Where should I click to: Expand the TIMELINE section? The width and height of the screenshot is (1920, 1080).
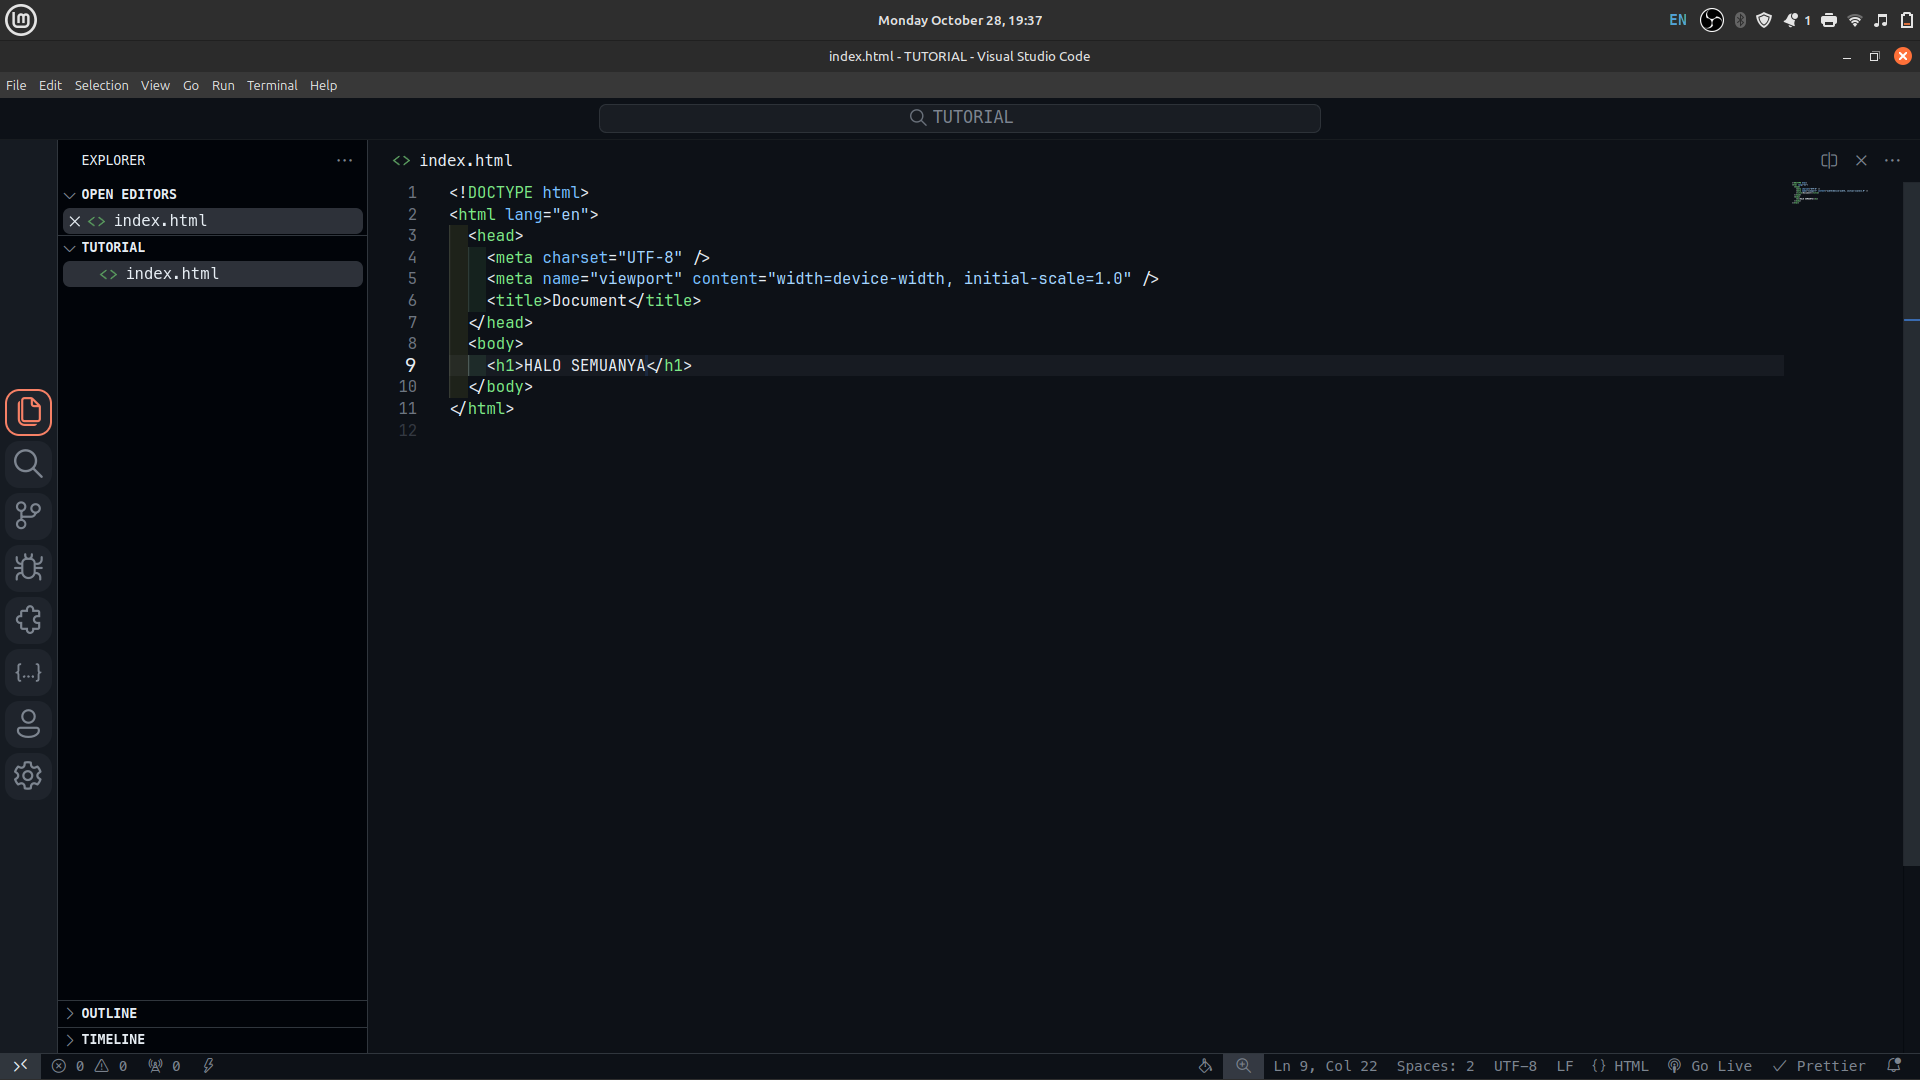pos(112,1039)
